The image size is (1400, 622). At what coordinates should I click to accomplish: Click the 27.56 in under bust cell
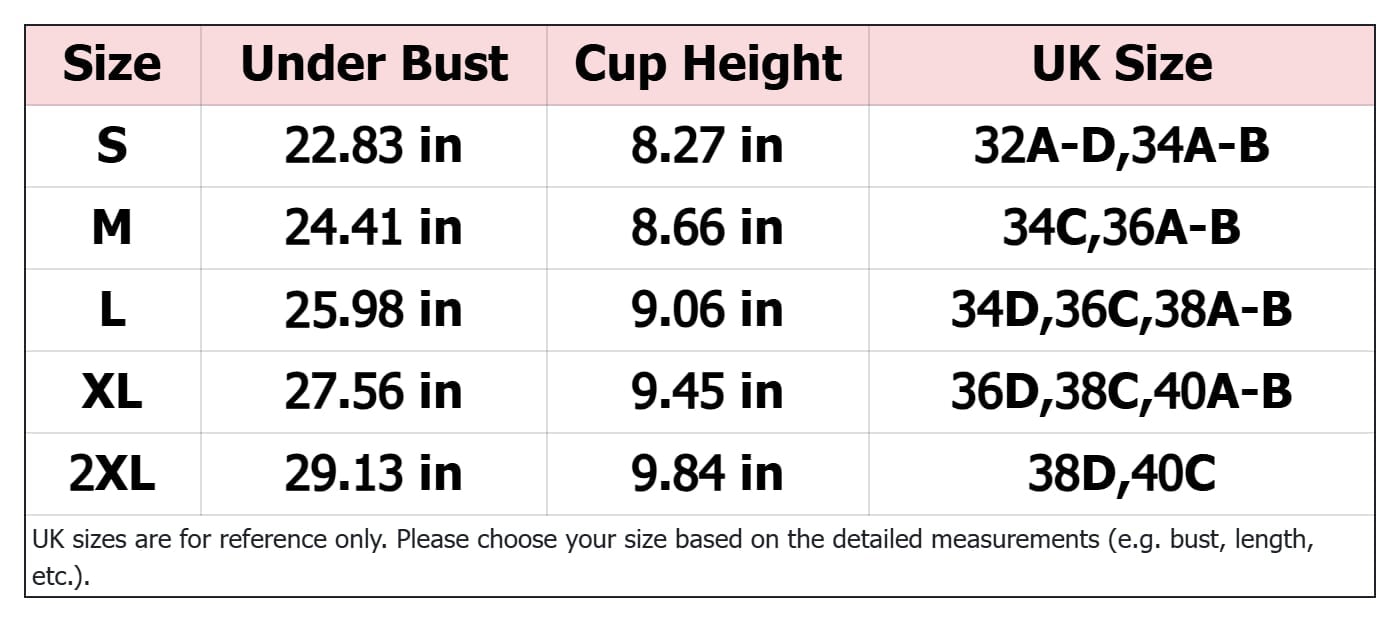tap(374, 392)
